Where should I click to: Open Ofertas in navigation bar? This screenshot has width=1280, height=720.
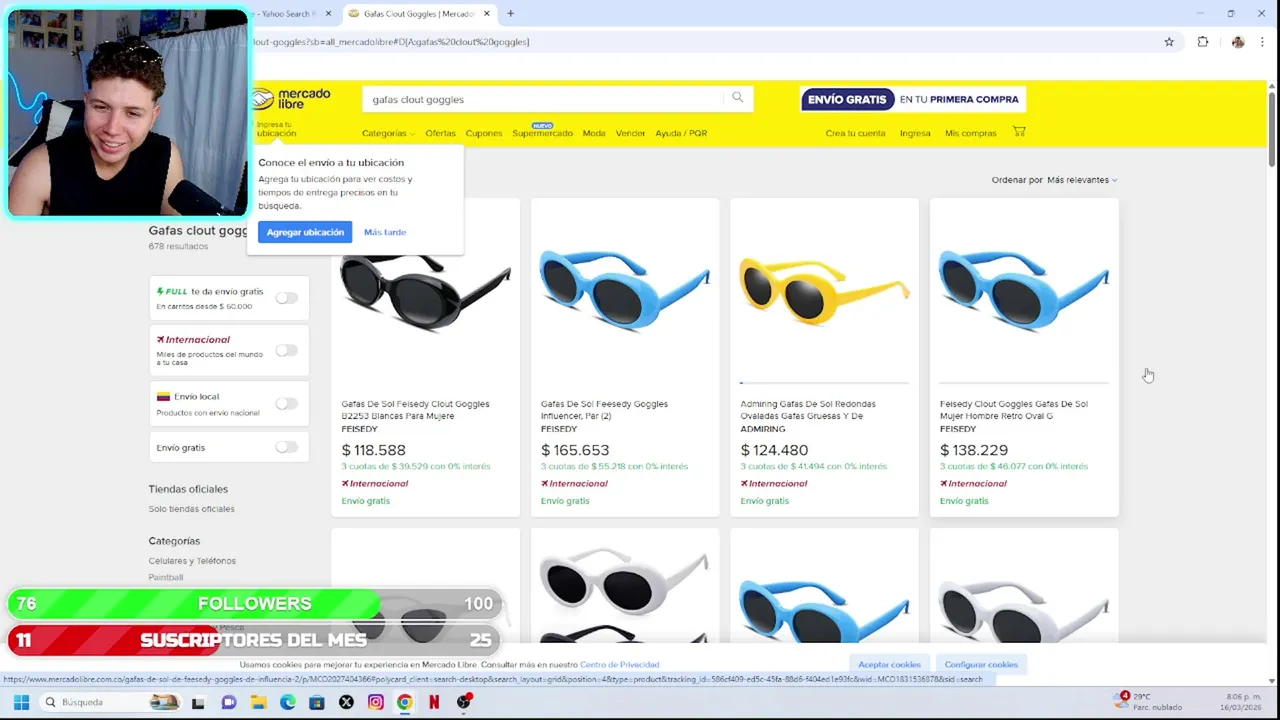(x=440, y=133)
